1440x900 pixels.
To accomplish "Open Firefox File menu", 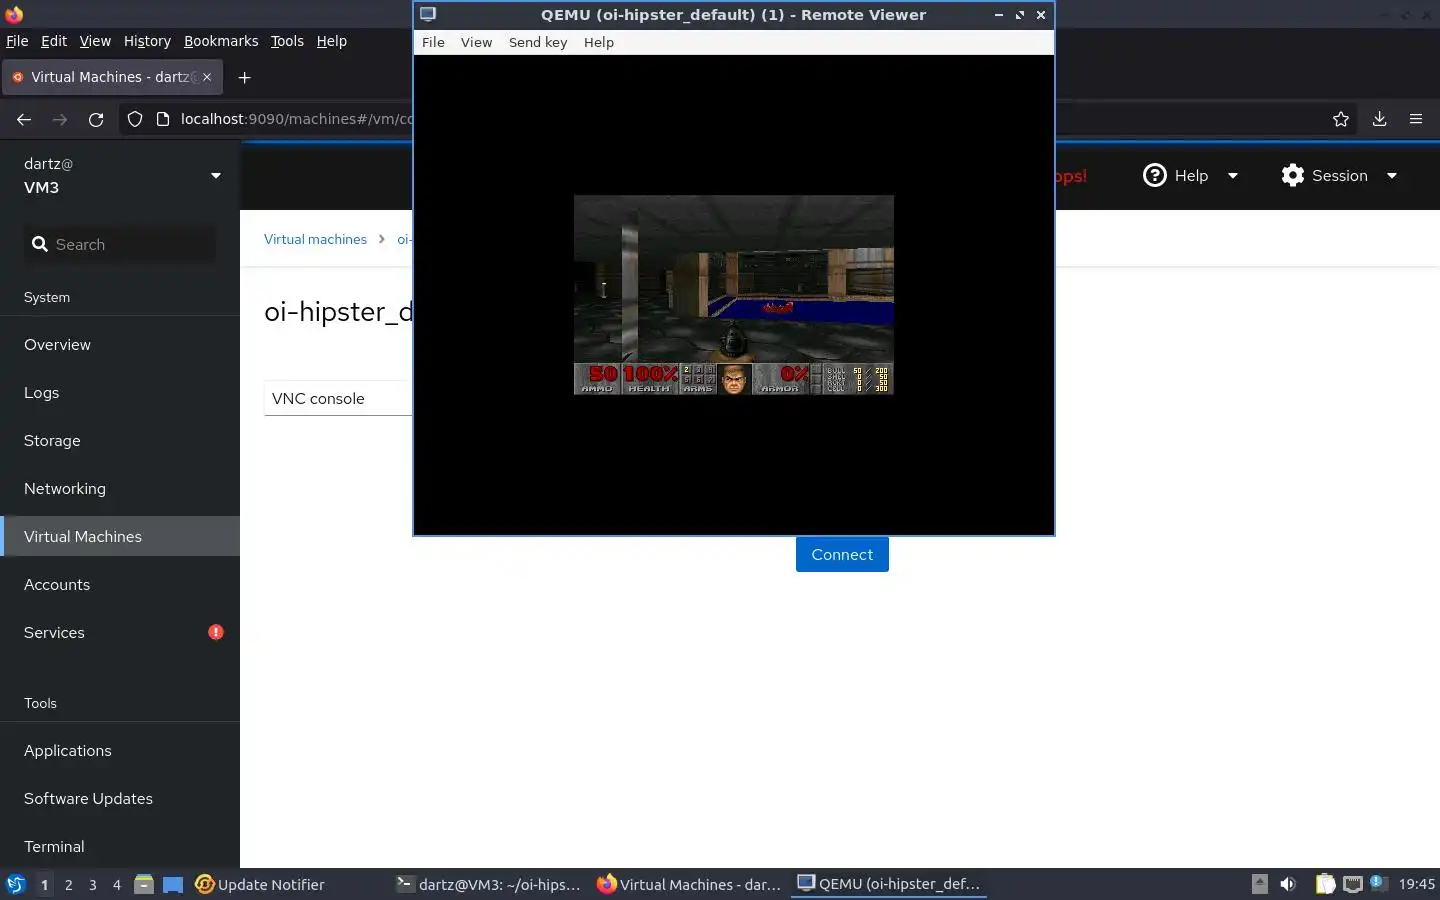I will pos(17,41).
